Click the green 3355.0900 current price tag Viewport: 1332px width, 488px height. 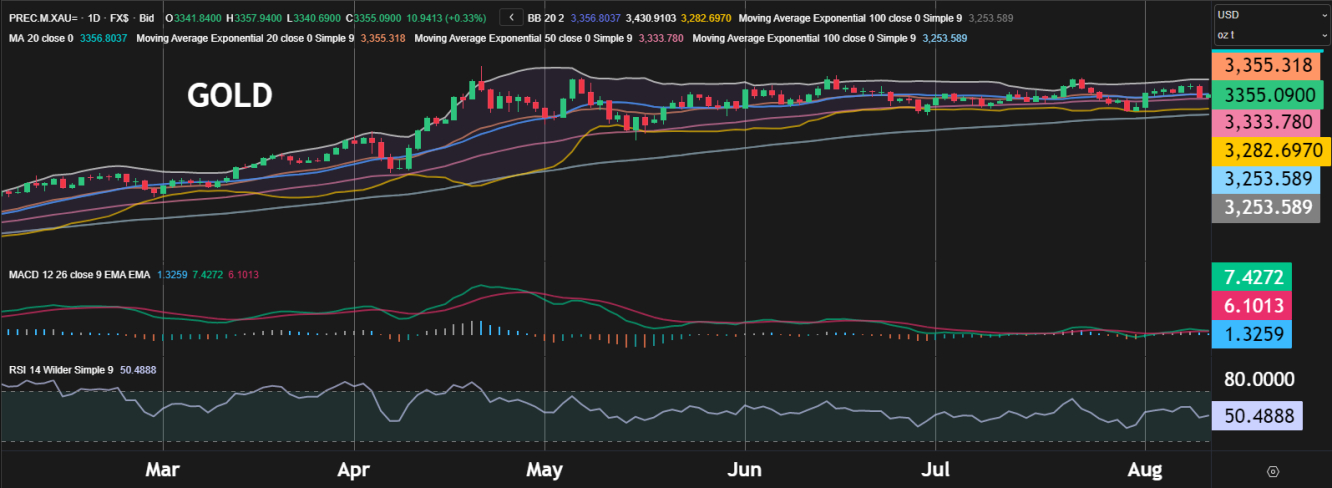(1267, 94)
